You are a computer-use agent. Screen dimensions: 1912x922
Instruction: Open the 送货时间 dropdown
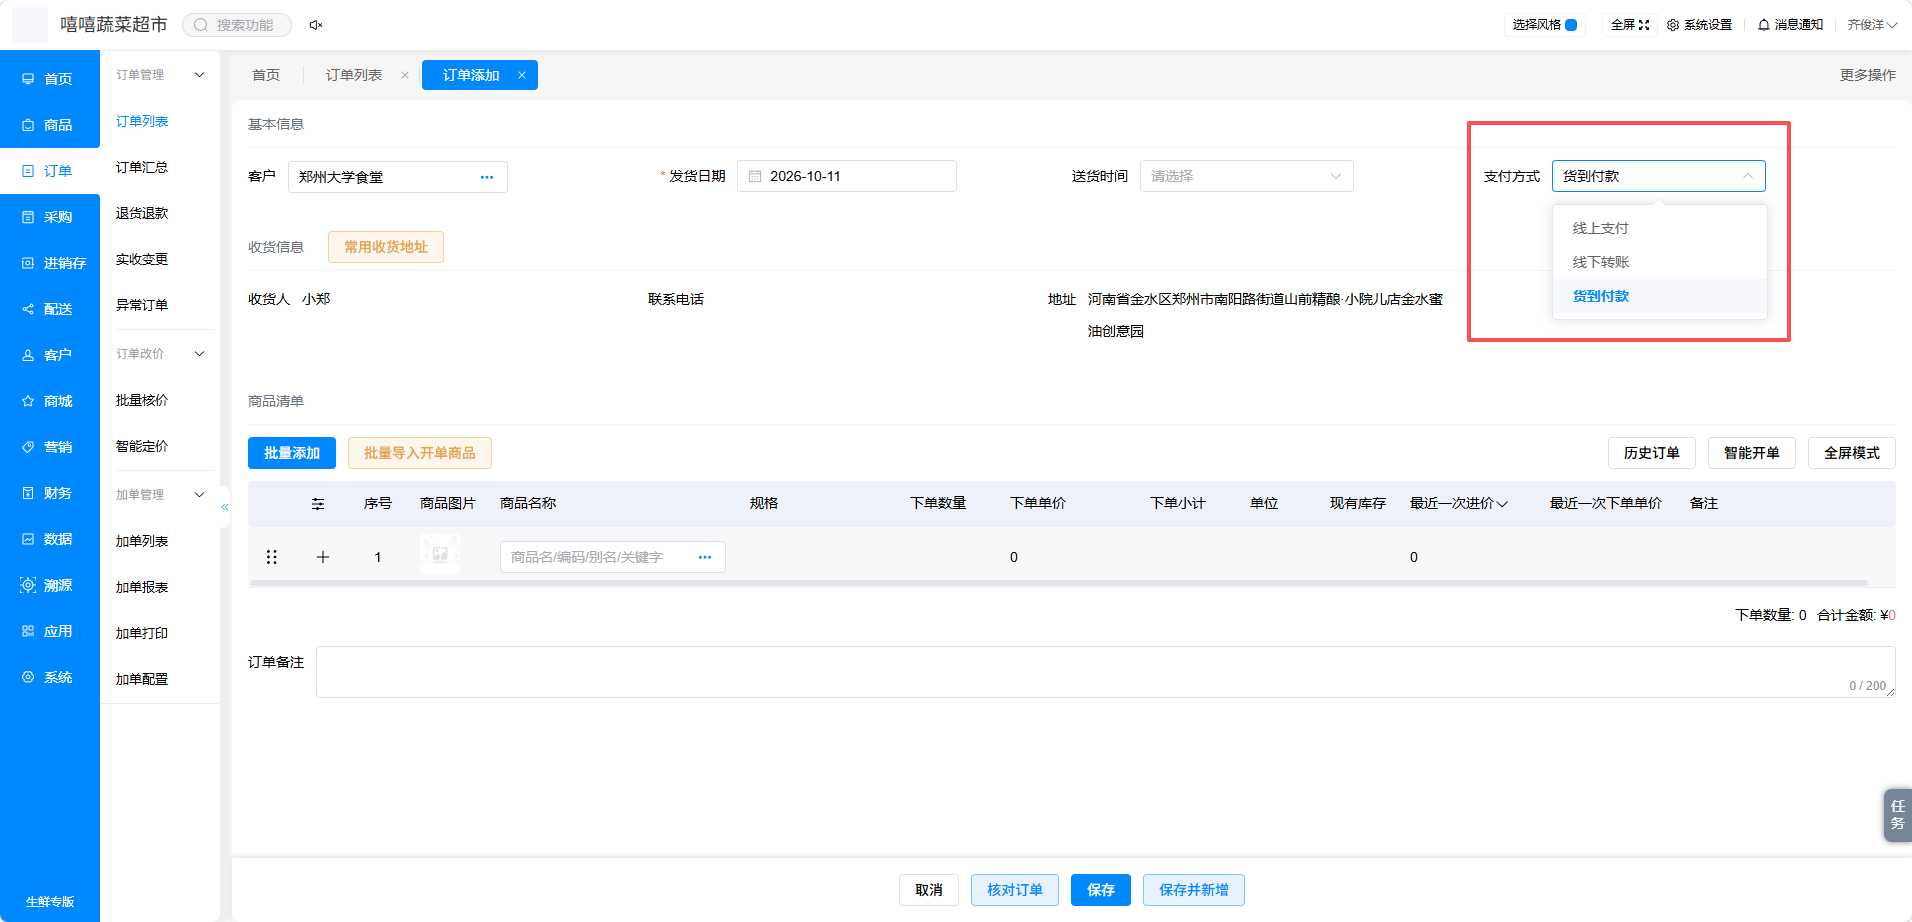pos(1246,176)
